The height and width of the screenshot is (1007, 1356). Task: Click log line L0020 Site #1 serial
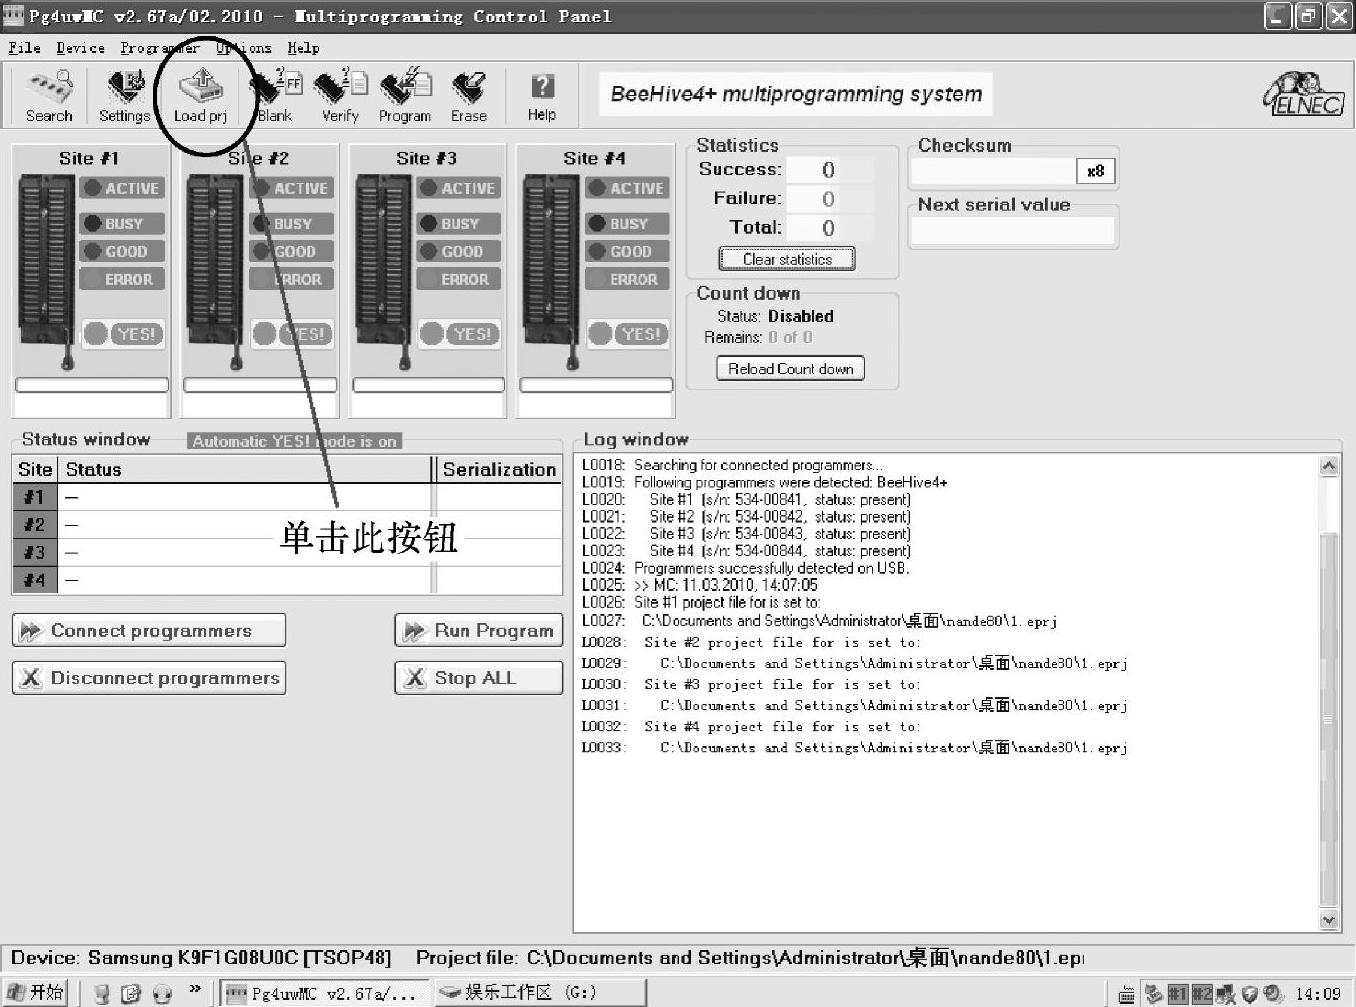click(x=747, y=499)
